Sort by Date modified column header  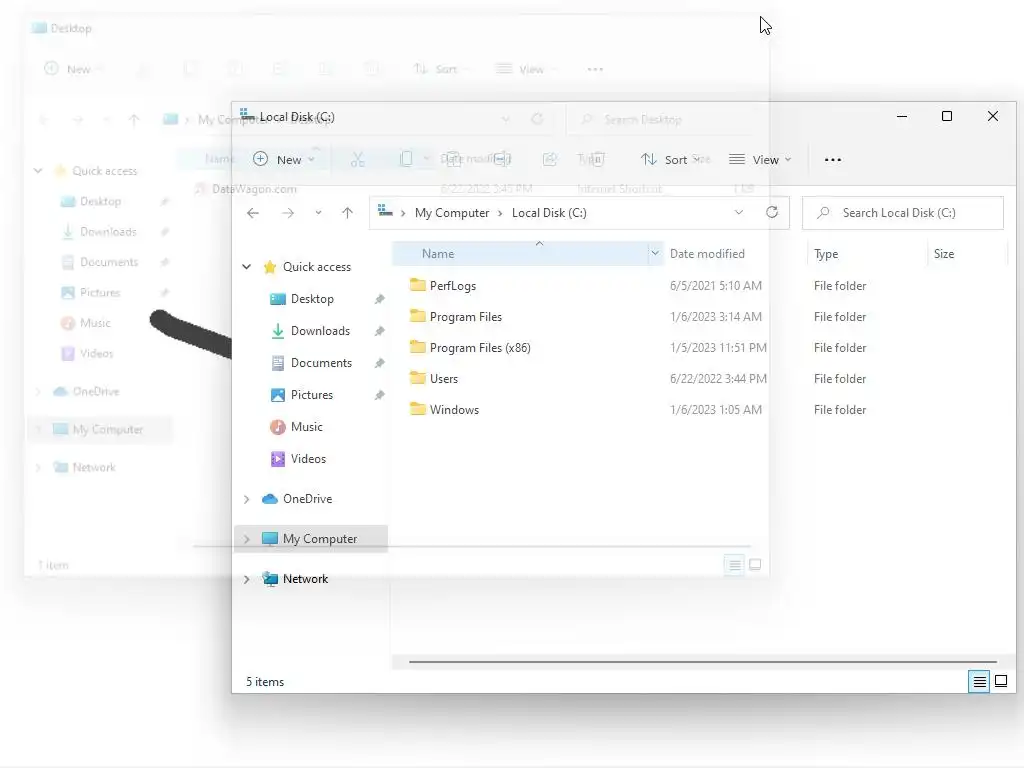point(707,253)
